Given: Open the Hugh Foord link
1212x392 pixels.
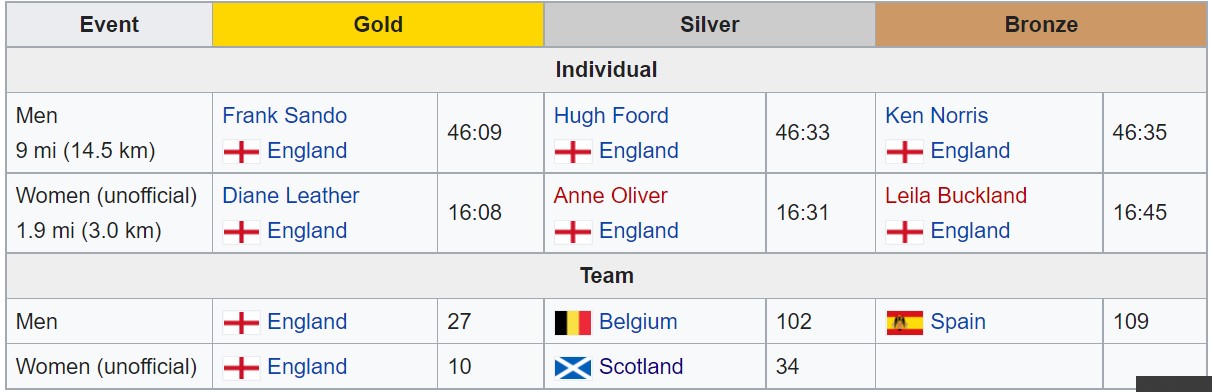Looking at the screenshot, I should [x=611, y=115].
